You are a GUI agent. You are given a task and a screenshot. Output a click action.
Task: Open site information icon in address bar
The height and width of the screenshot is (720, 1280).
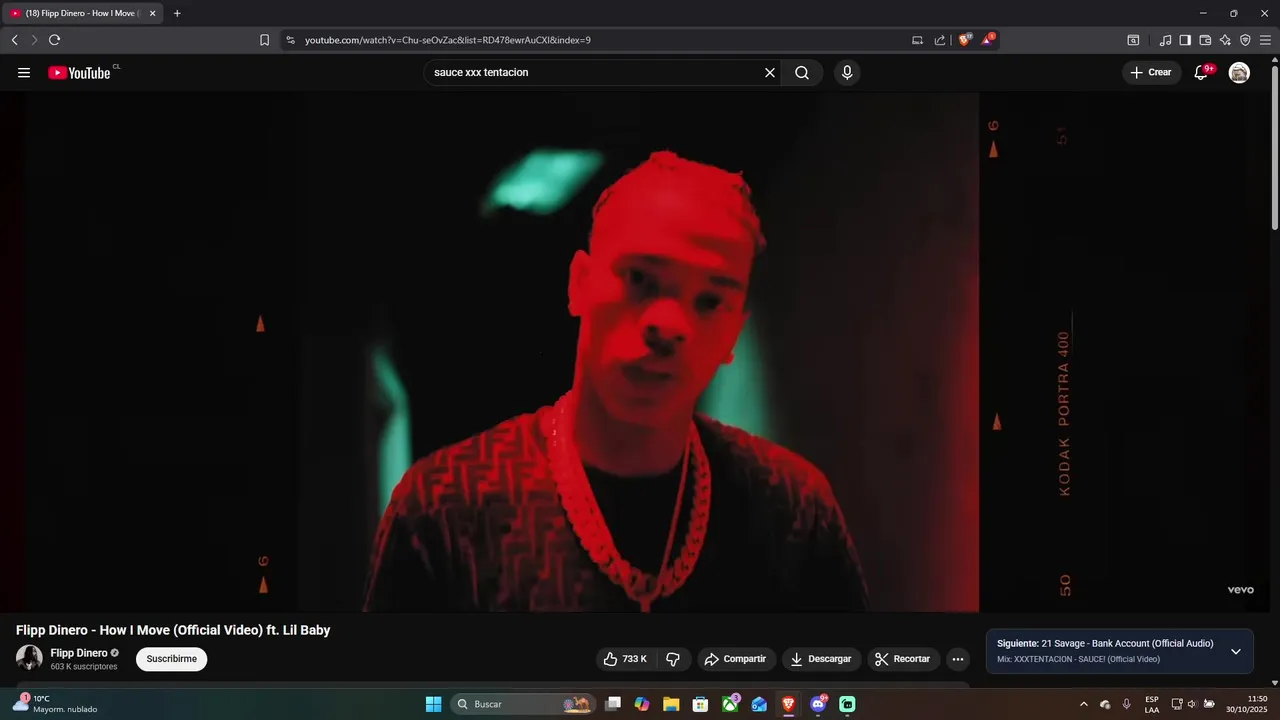tap(291, 40)
